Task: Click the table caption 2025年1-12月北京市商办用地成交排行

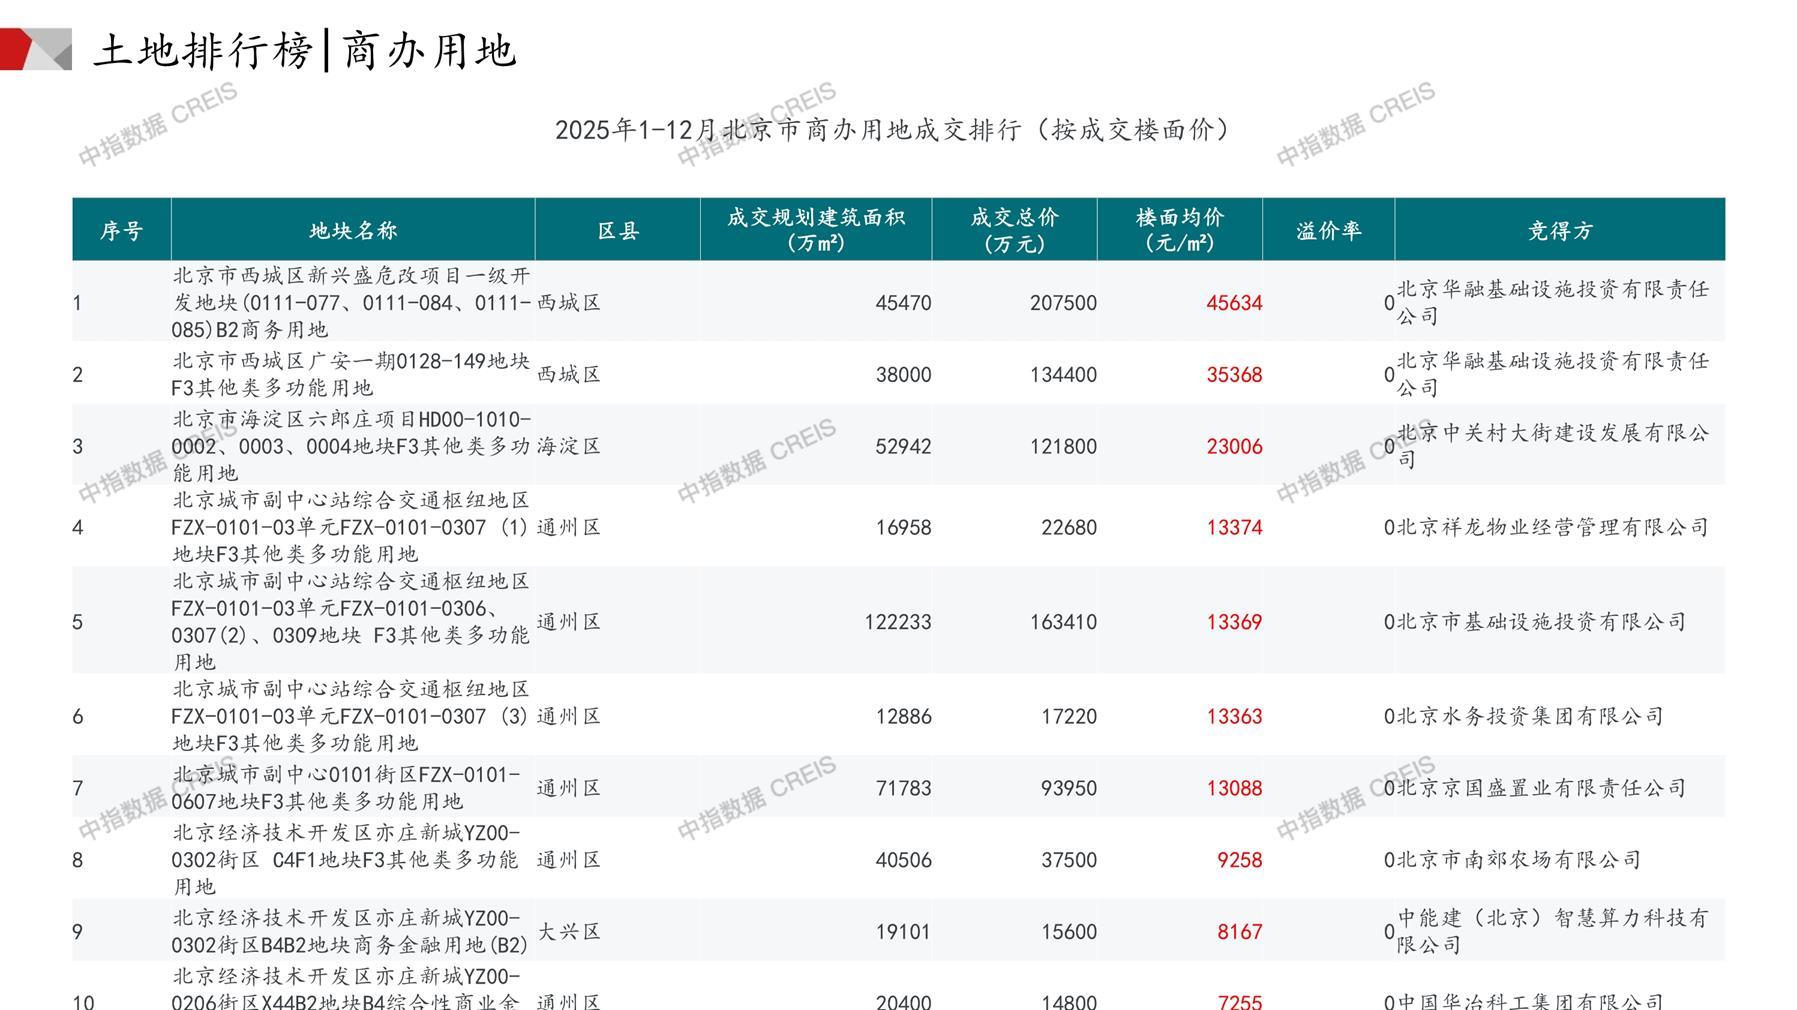Action: (893, 130)
